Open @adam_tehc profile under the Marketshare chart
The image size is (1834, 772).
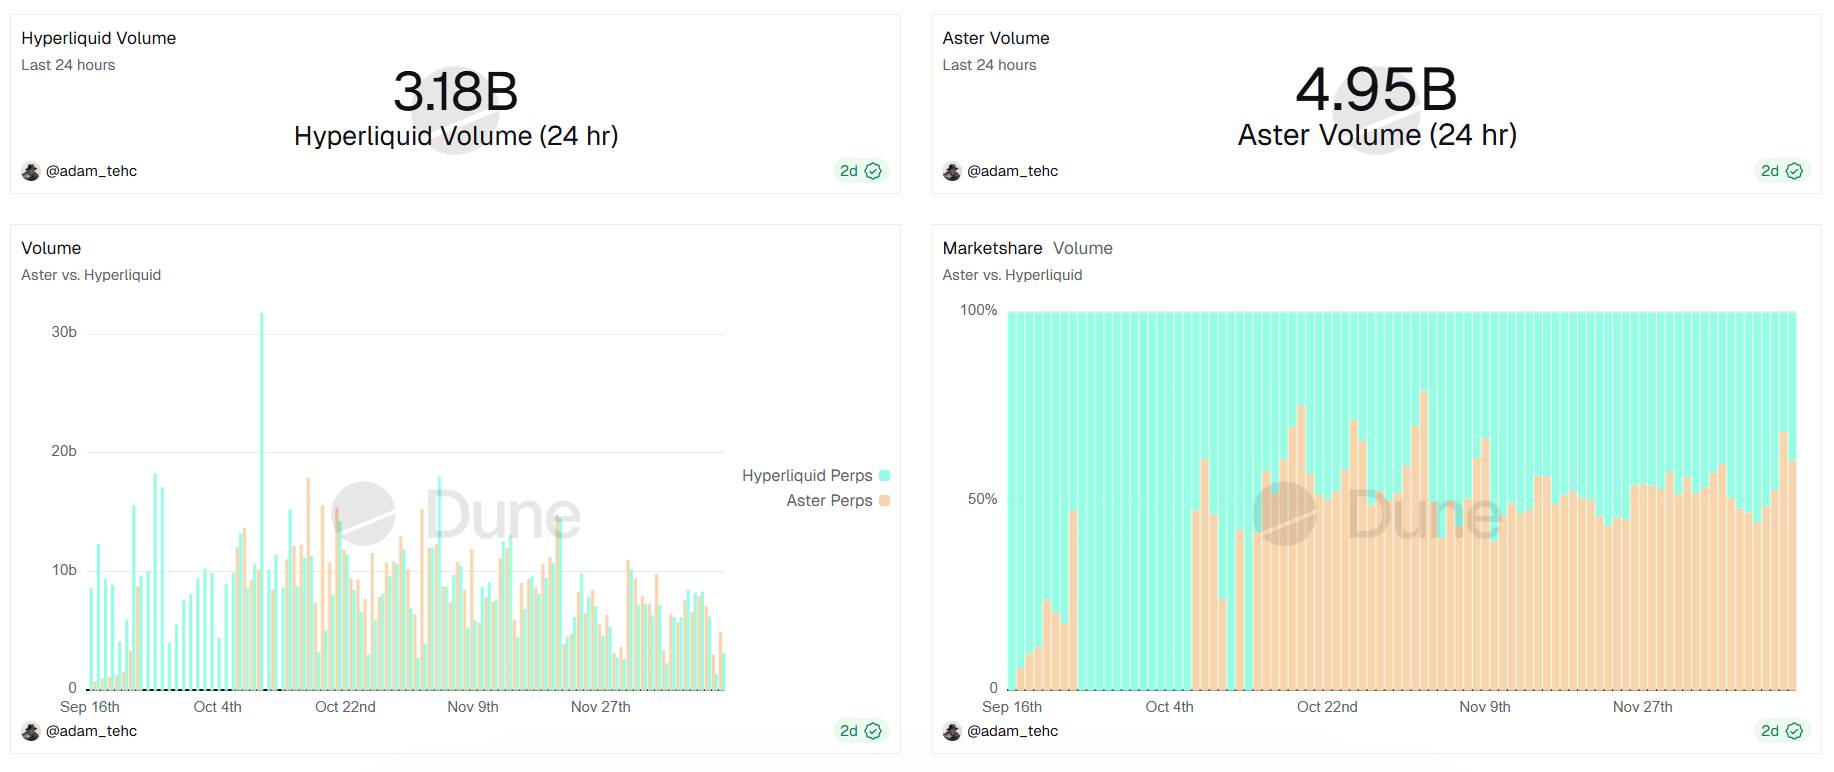(1012, 731)
